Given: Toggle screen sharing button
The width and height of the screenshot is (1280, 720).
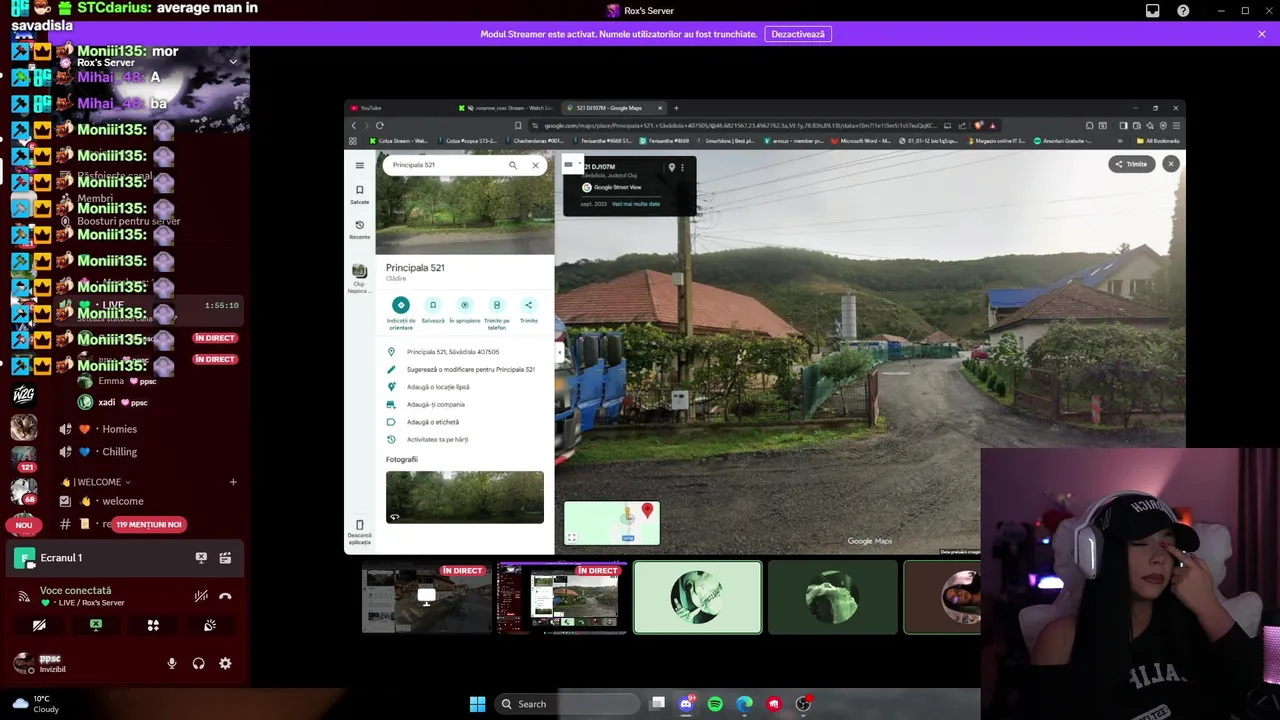Looking at the screenshot, I should (x=96, y=625).
